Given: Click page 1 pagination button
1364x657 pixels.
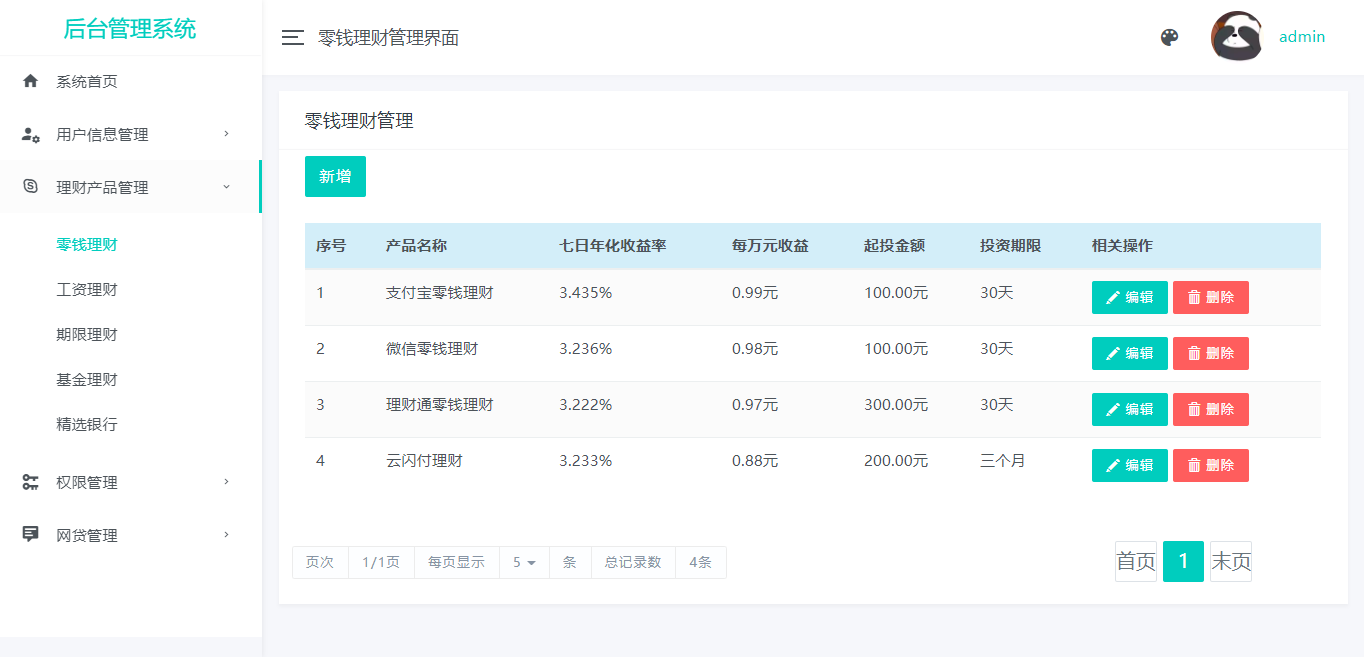Looking at the screenshot, I should (x=1183, y=562).
